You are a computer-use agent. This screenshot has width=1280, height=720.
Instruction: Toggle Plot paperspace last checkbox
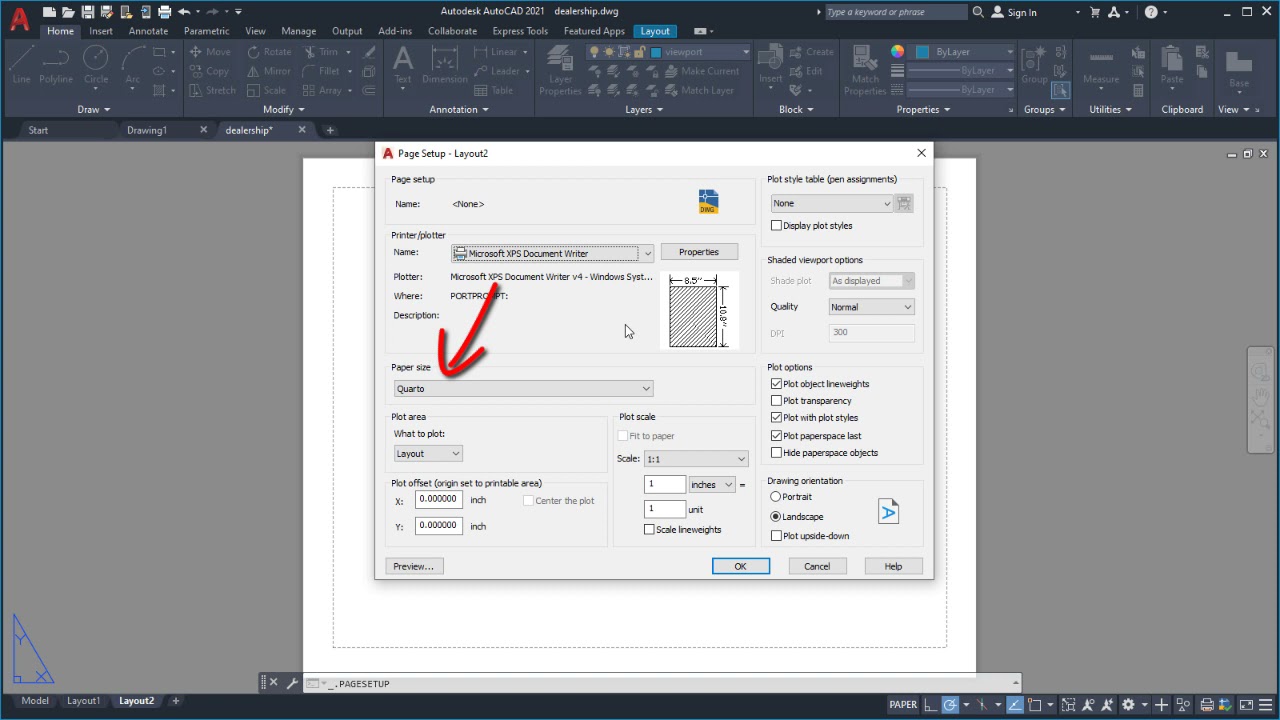(776, 436)
